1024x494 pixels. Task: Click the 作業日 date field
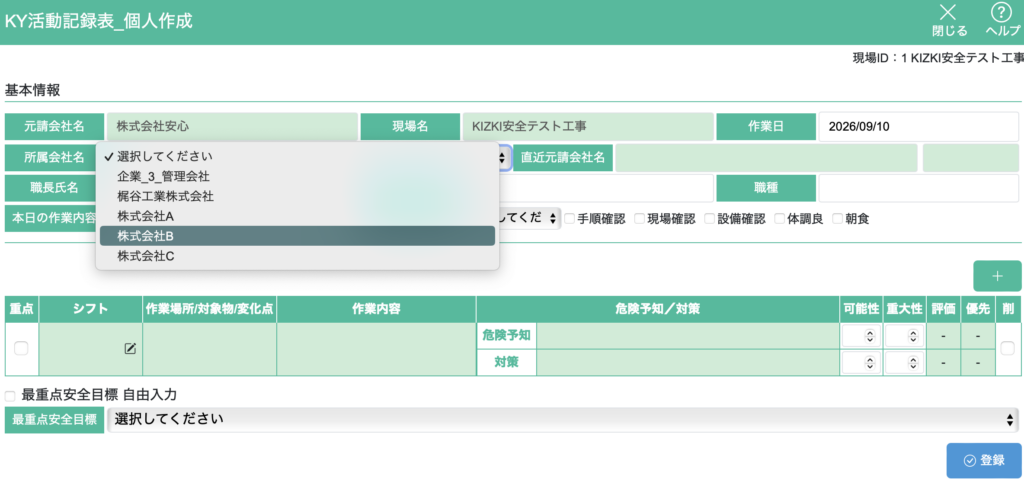pos(919,127)
